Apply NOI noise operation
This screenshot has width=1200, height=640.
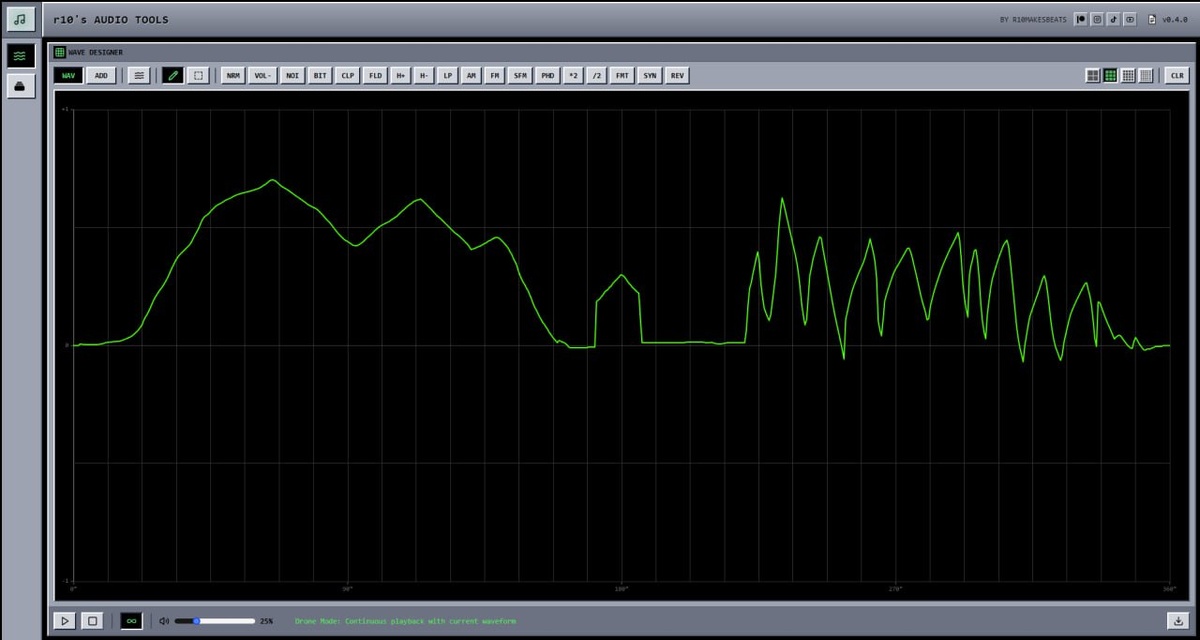292,75
